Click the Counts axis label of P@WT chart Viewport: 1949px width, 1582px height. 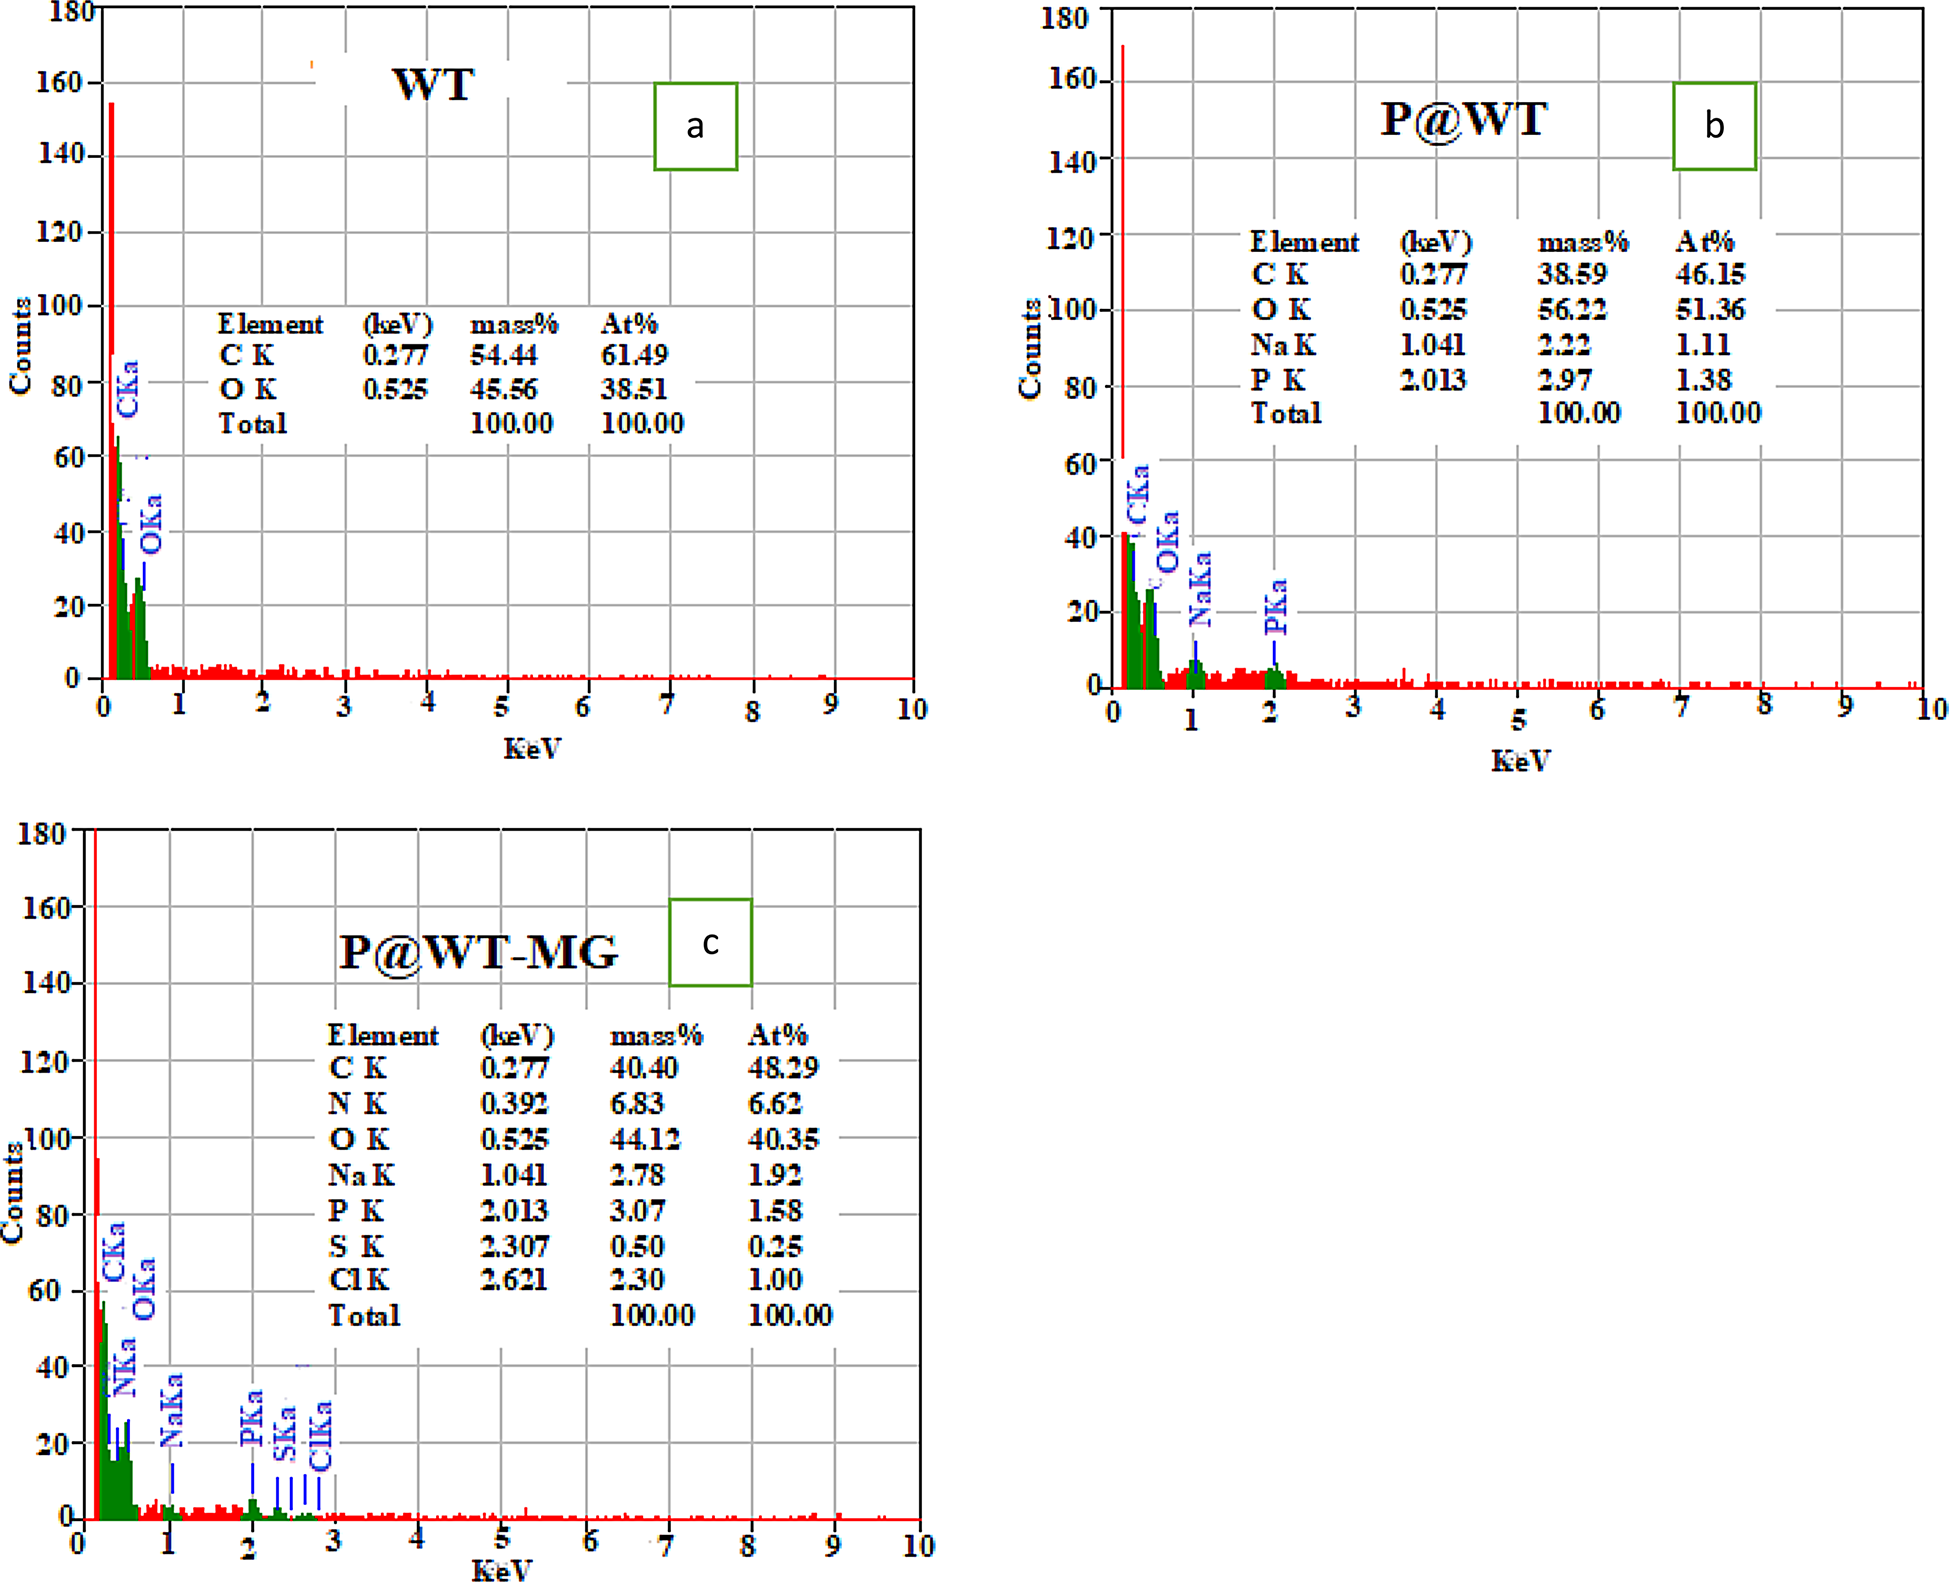[1029, 349]
